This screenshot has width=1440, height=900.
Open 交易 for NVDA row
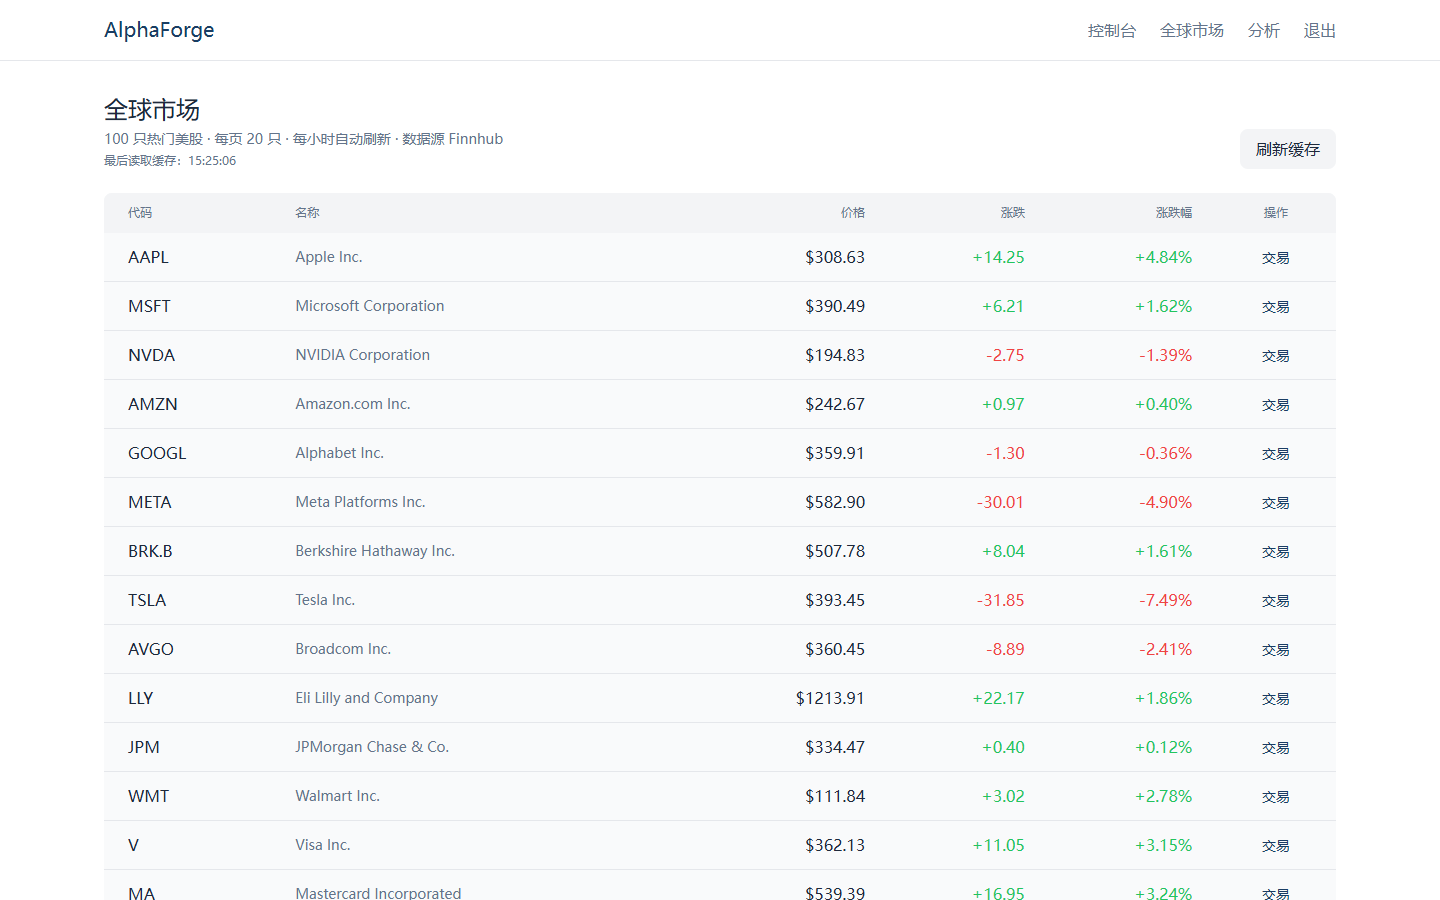pos(1275,356)
